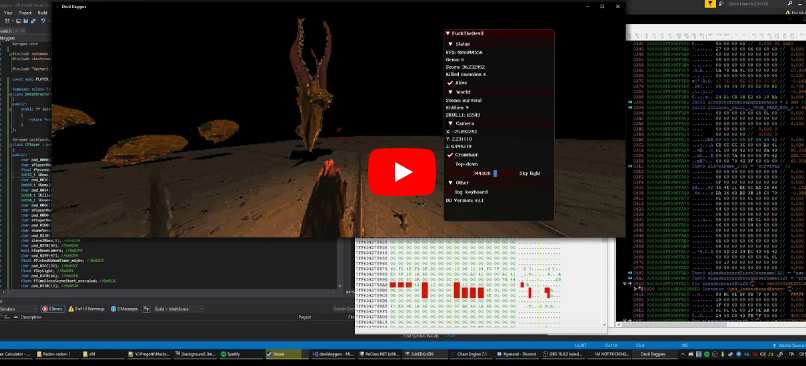
Task: Collapse the Status section in overlay
Action: pyautogui.click(x=451, y=44)
